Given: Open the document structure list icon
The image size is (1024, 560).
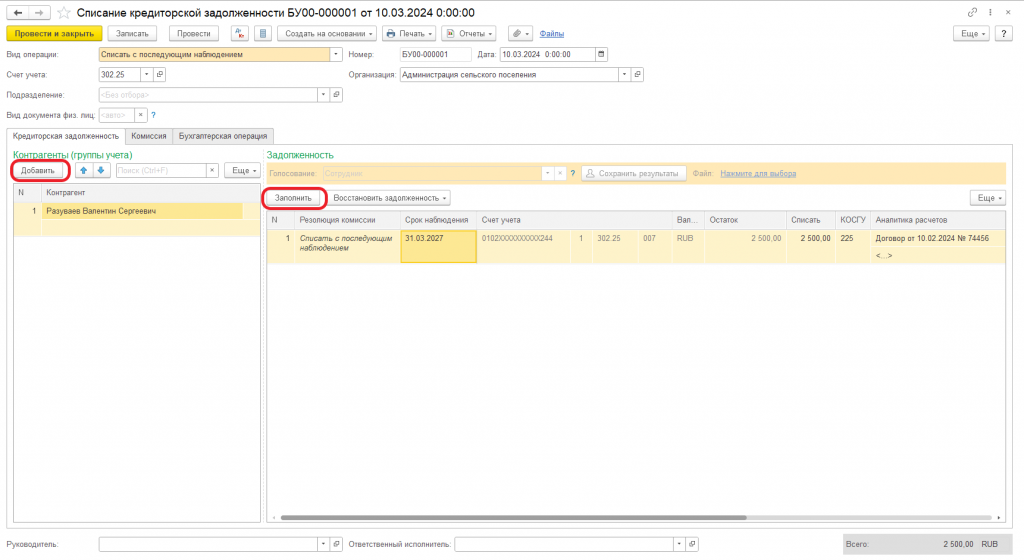Looking at the screenshot, I should (x=263, y=33).
